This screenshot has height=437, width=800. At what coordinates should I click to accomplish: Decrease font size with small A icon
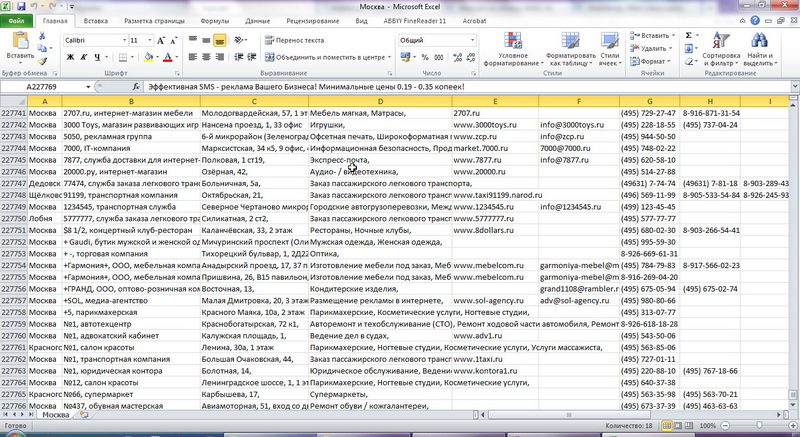(173, 40)
